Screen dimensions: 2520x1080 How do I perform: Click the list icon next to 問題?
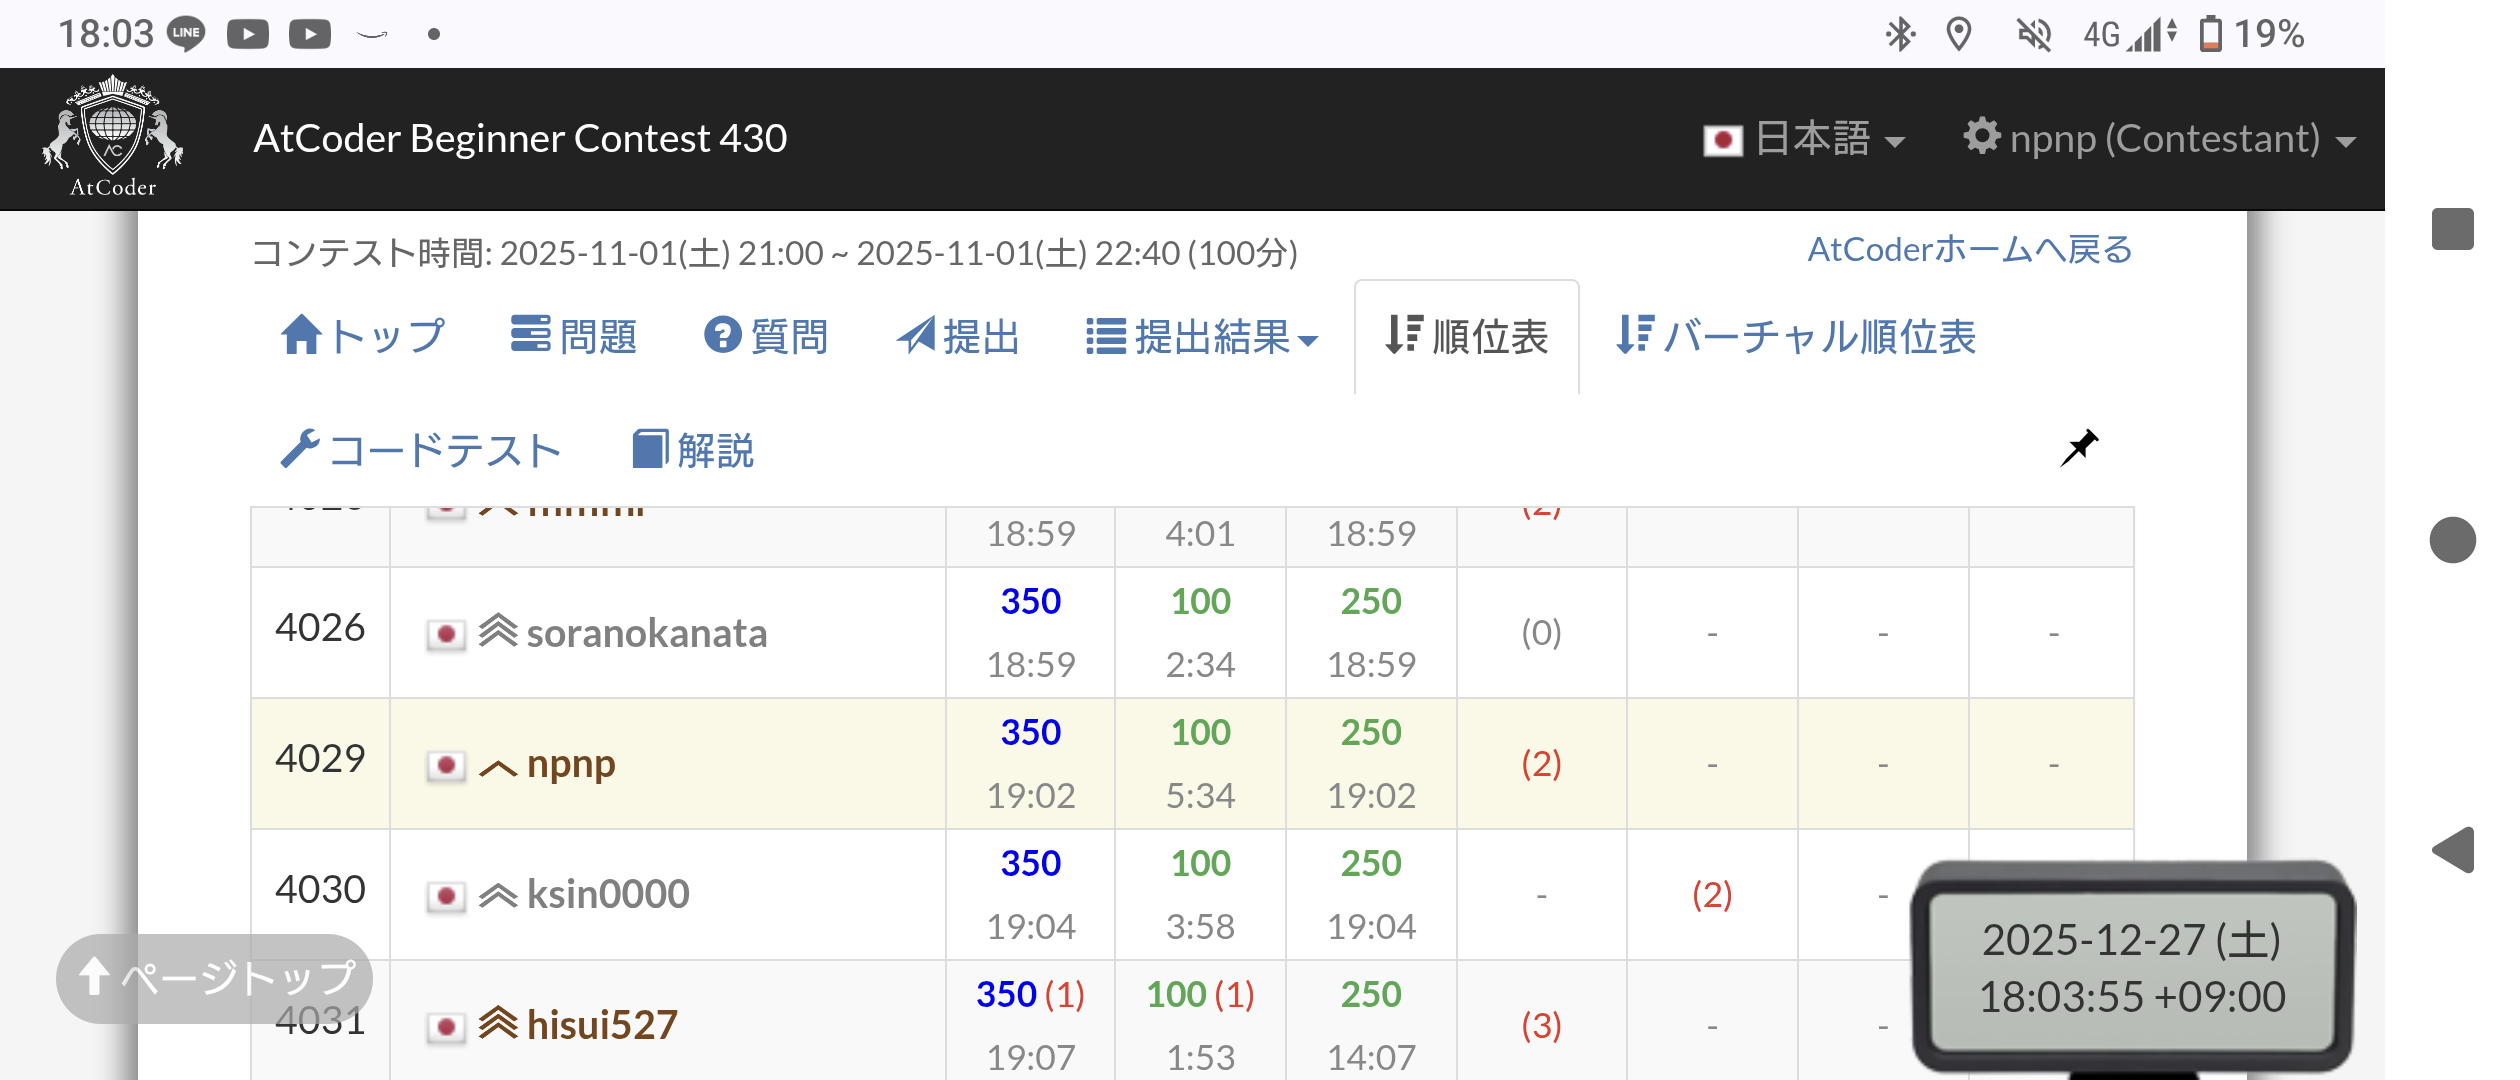(531, 335)
